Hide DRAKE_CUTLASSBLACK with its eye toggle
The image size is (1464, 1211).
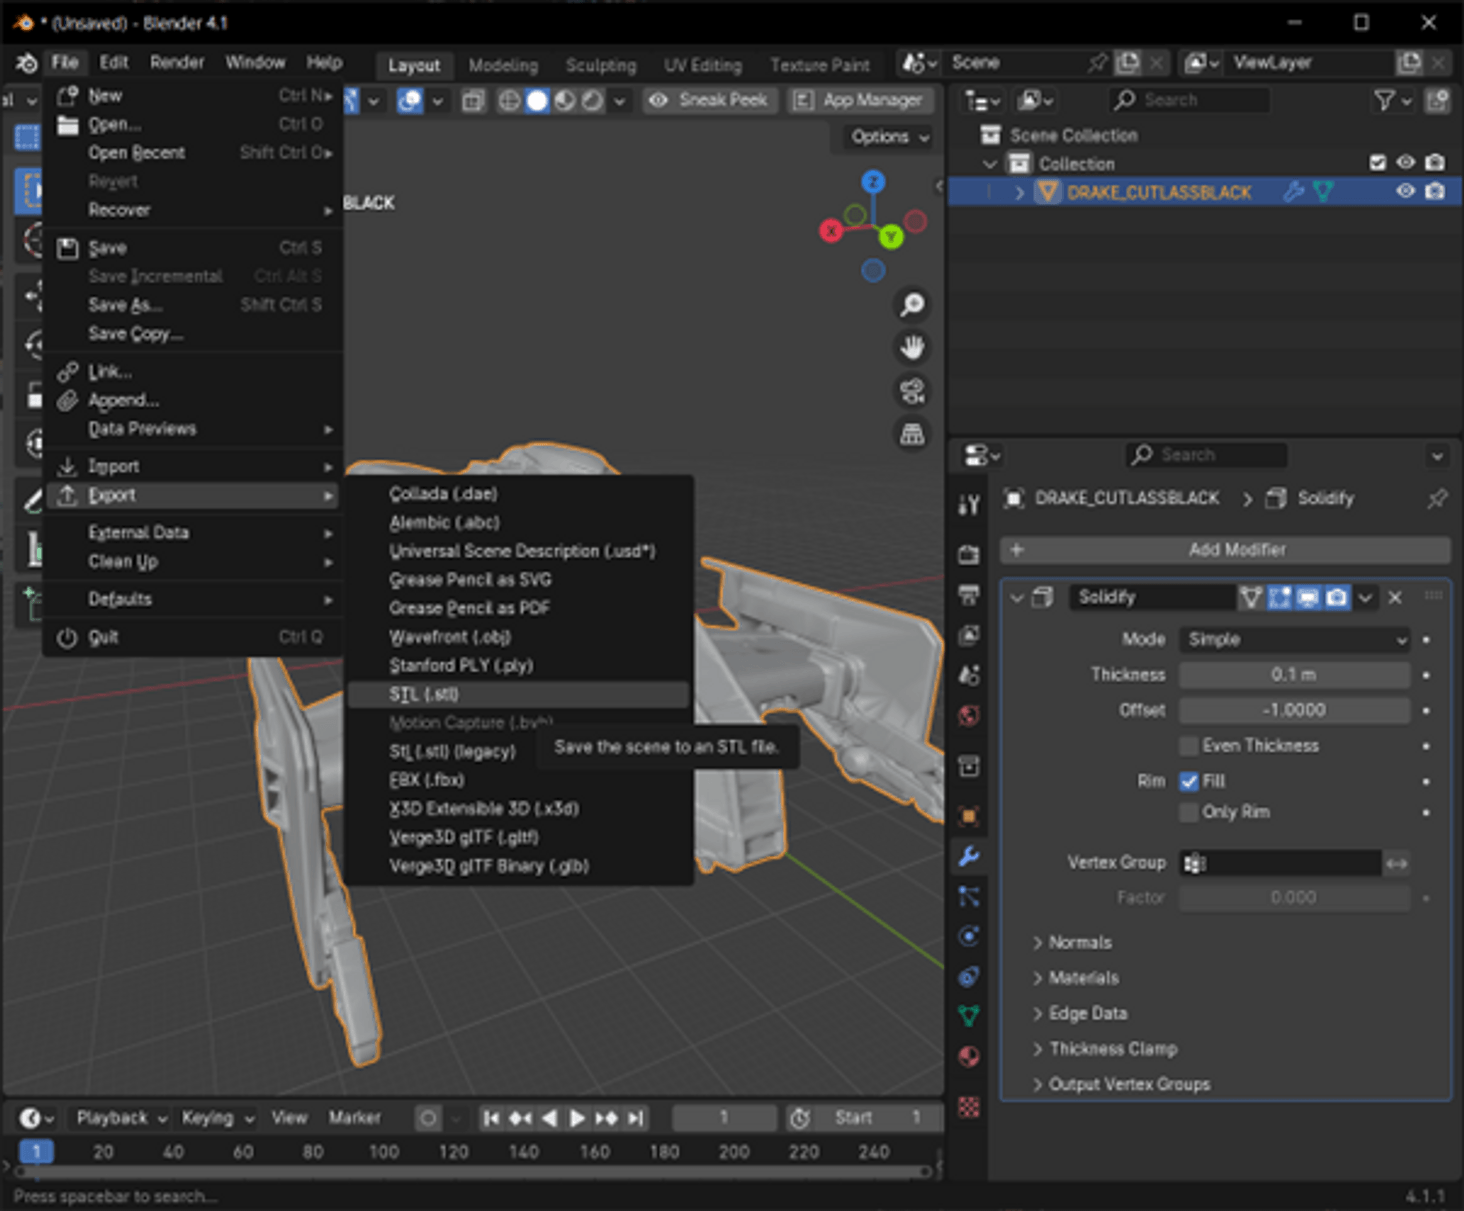pos(1405,191)
